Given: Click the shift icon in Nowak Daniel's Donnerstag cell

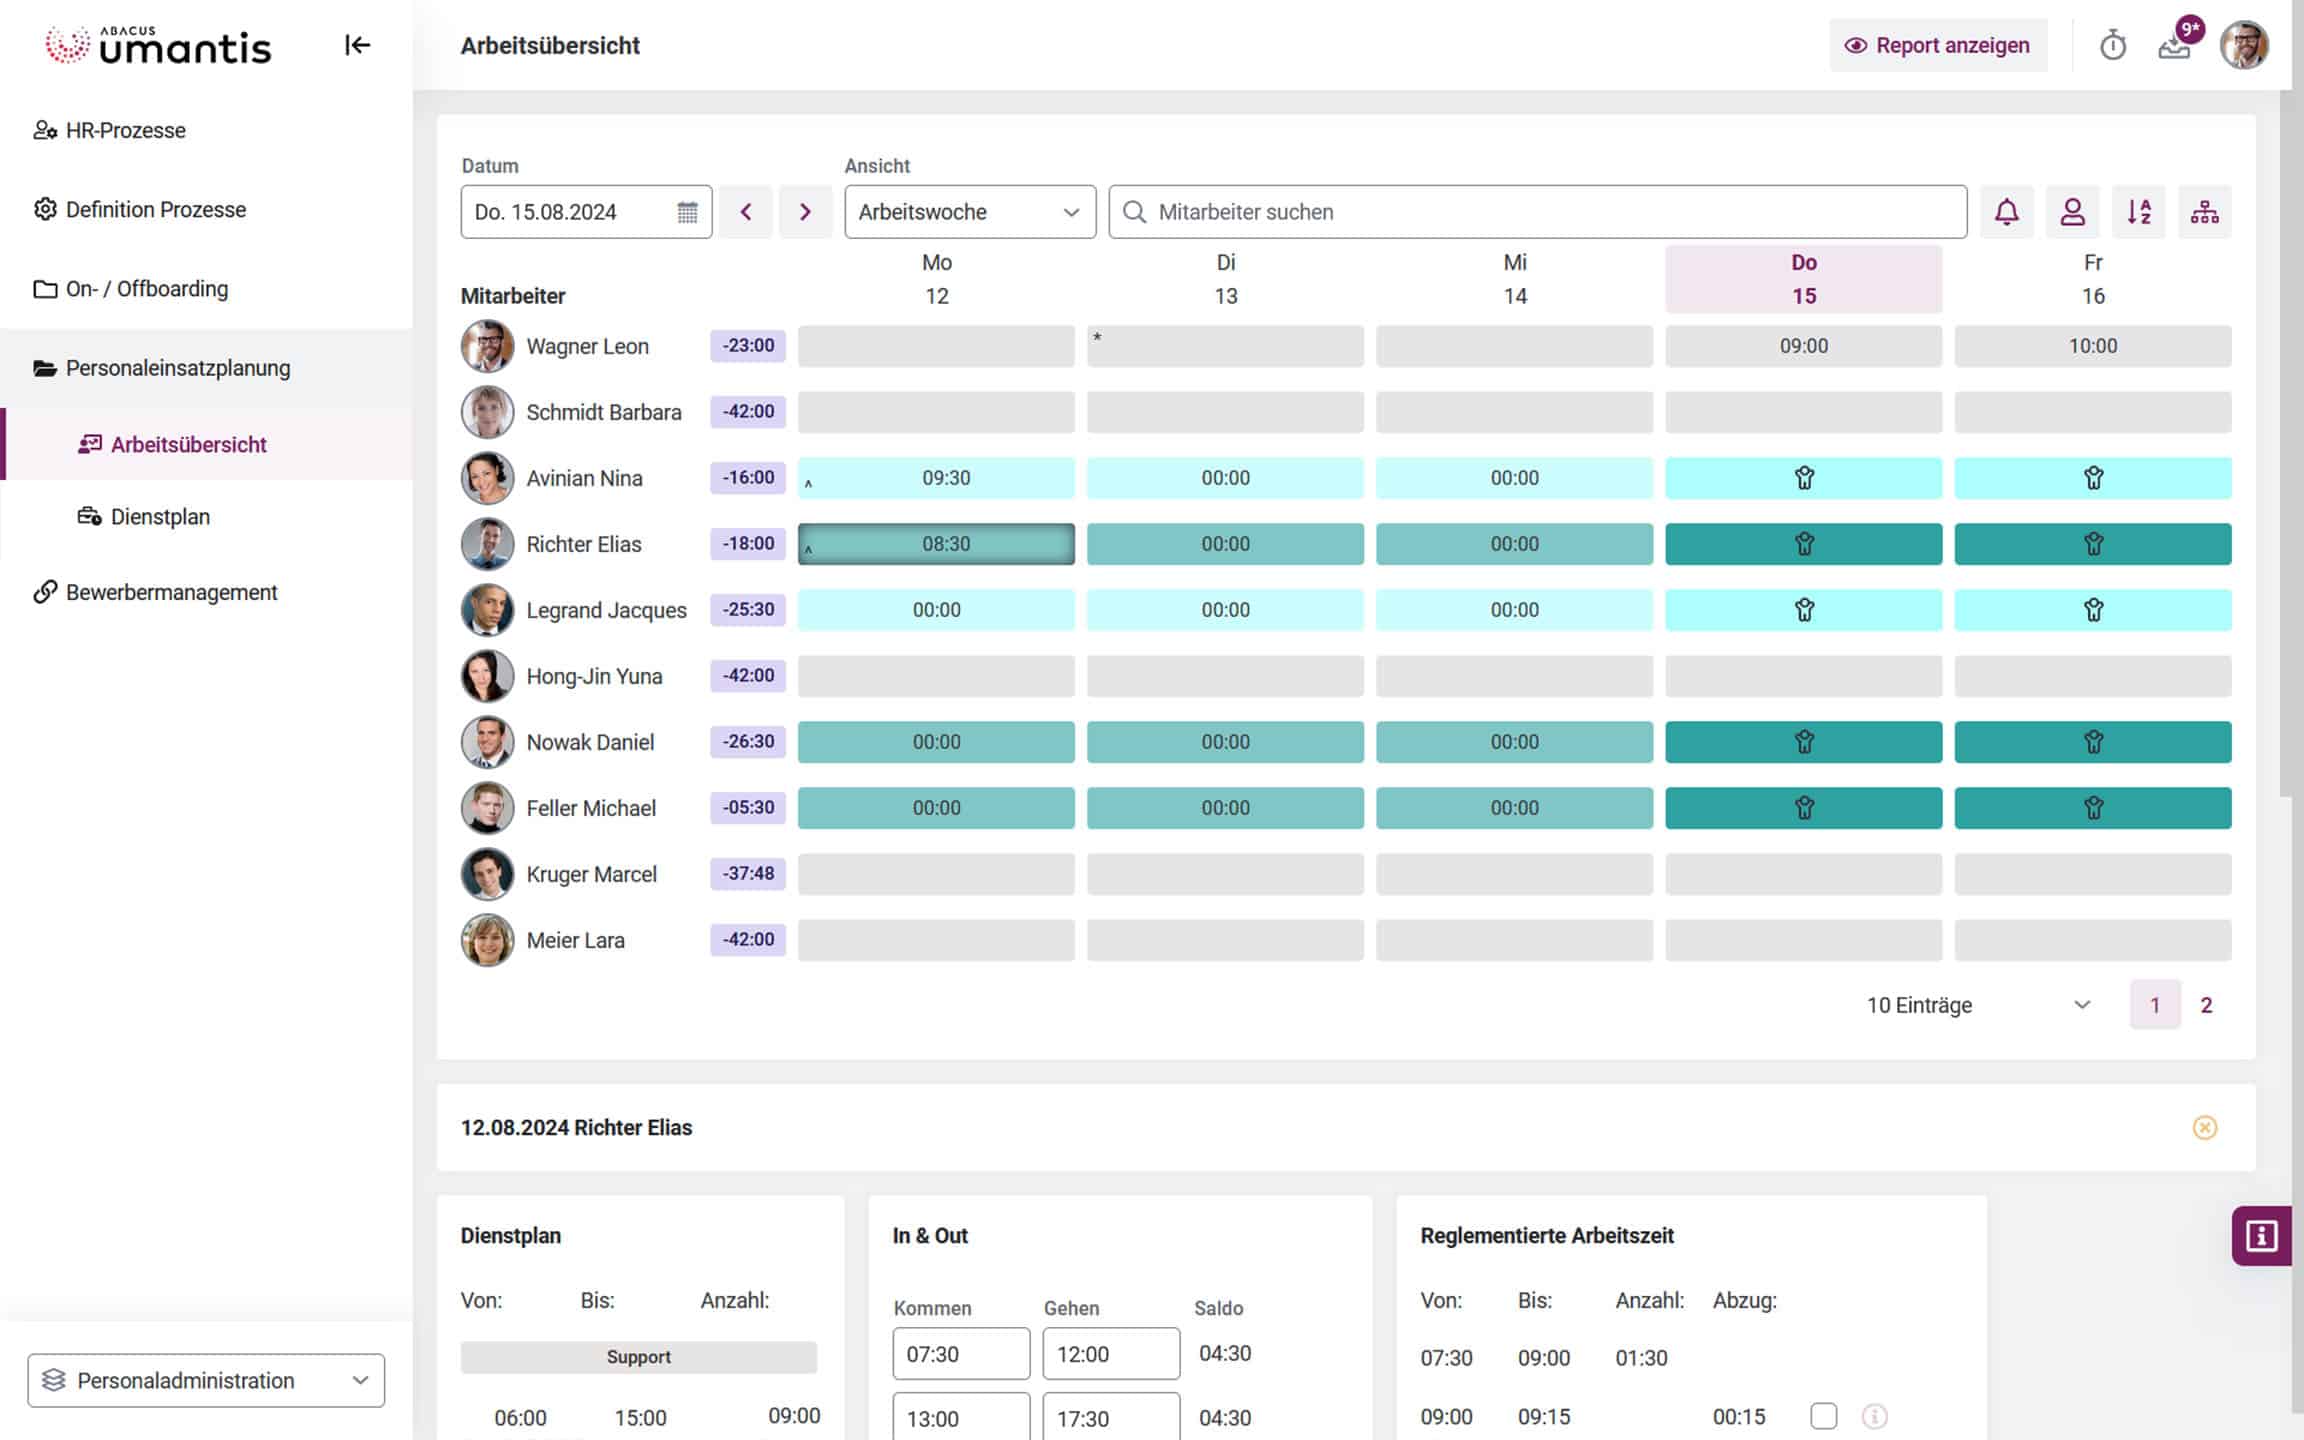Looking at the screenshot, I should 1803,742.
